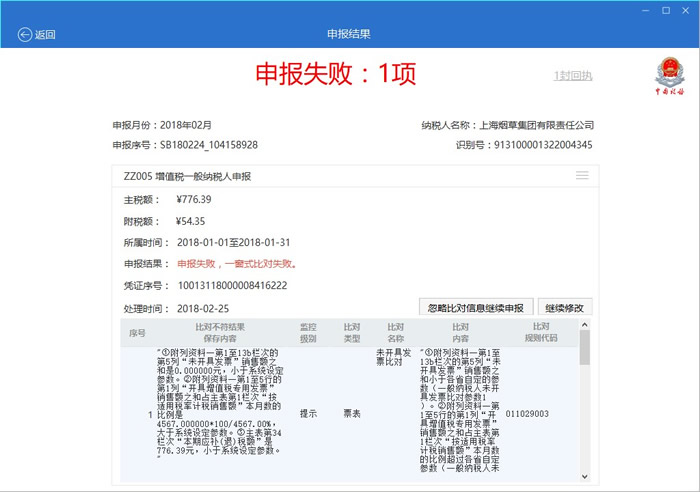Select the 比对类型 column header
The image size is (700, 492).
[352, 333]
